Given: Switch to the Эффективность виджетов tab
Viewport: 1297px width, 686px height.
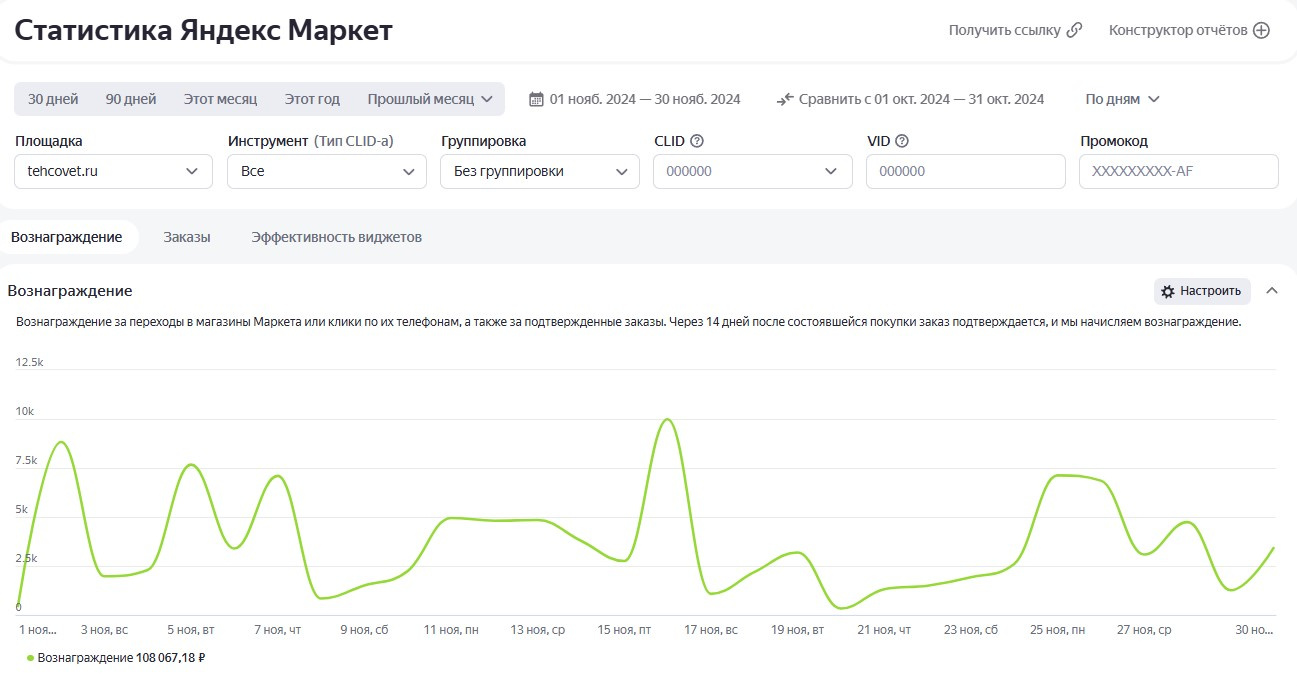Looking at the screenshot, I should point(337,237).
